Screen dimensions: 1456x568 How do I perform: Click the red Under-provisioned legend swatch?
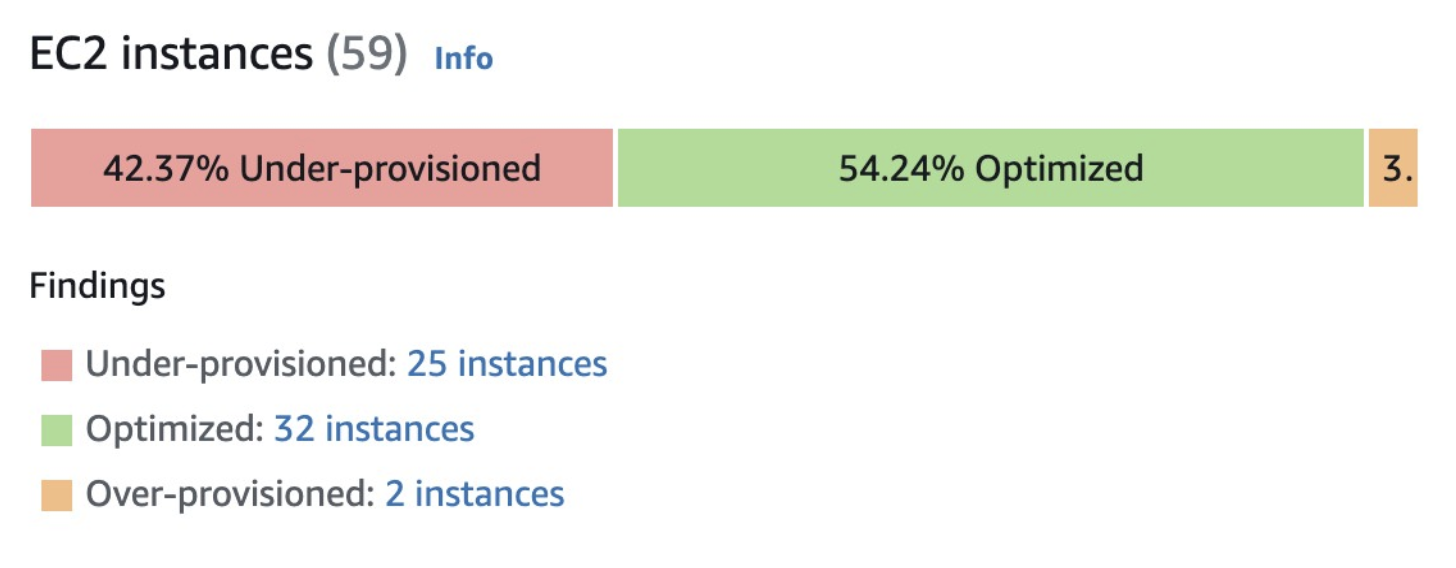coord(57,365)
